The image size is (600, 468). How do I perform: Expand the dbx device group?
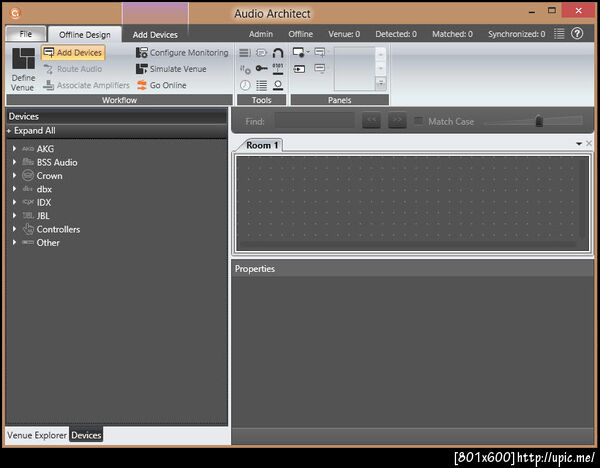coord(14,189)
